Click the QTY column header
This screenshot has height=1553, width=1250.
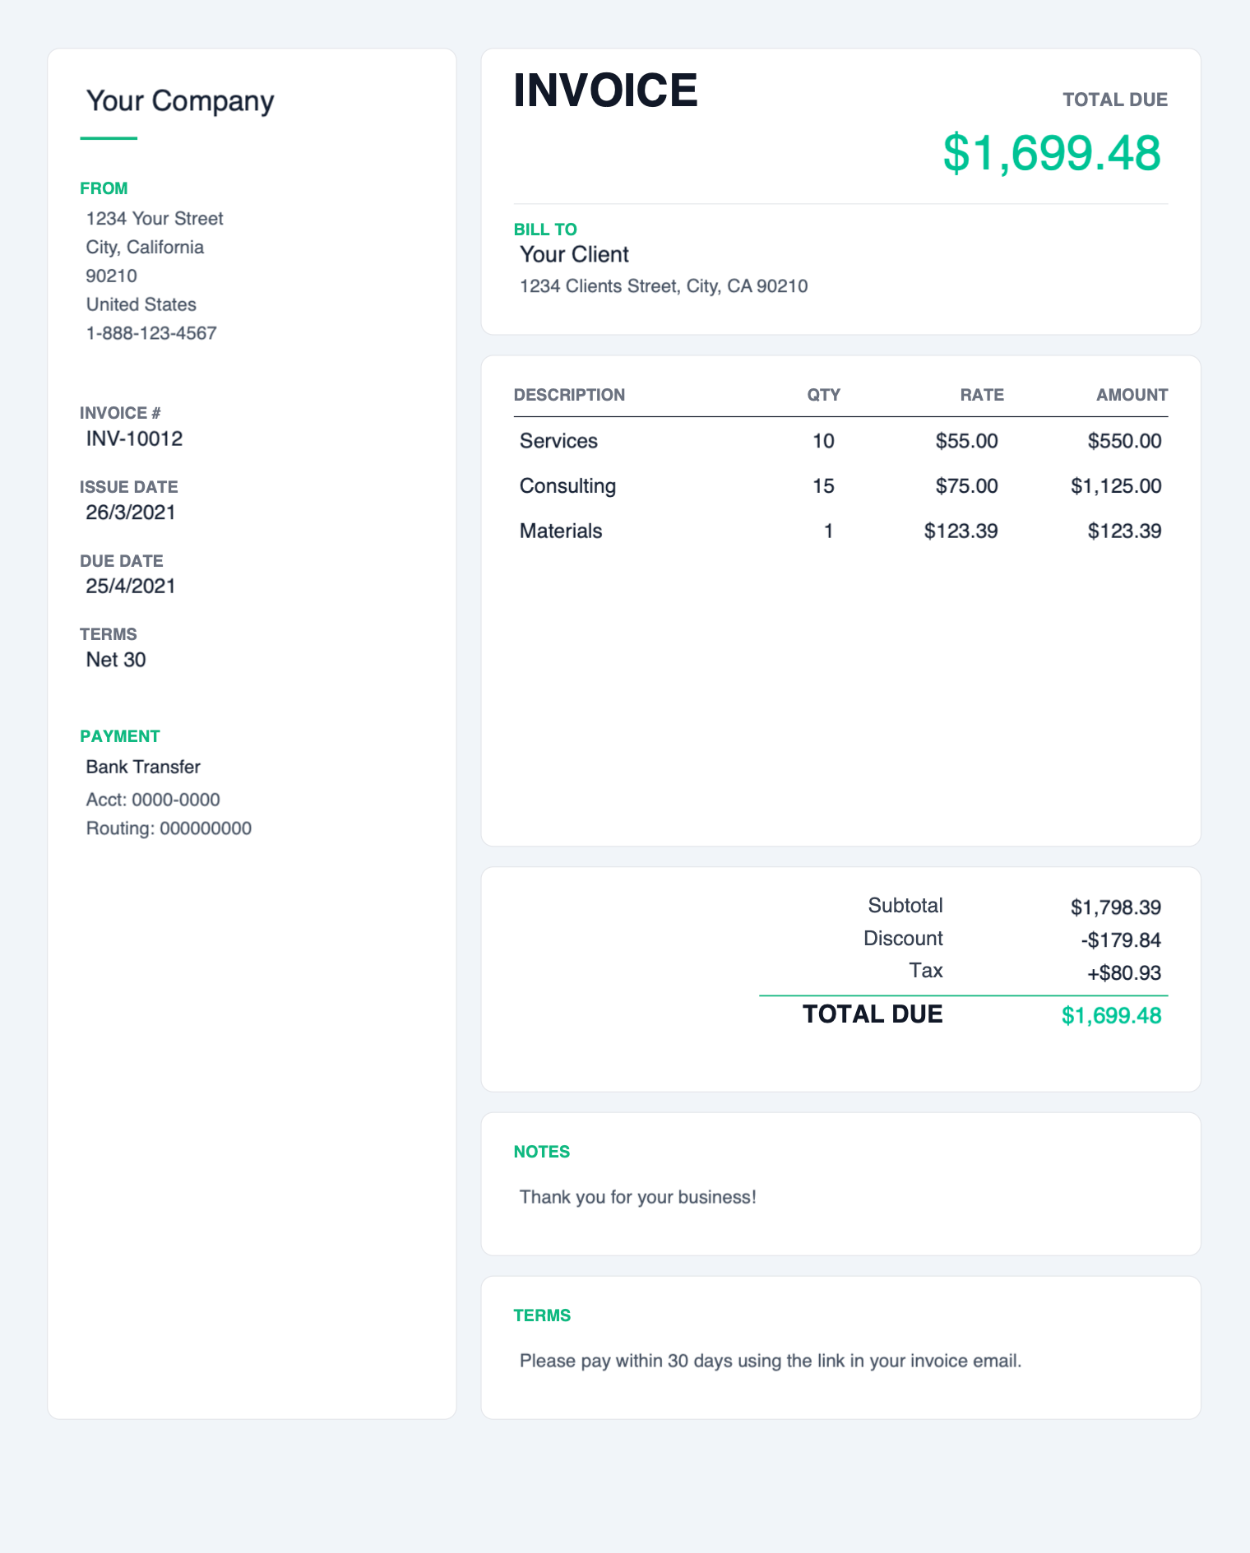[x=824, y=395]
